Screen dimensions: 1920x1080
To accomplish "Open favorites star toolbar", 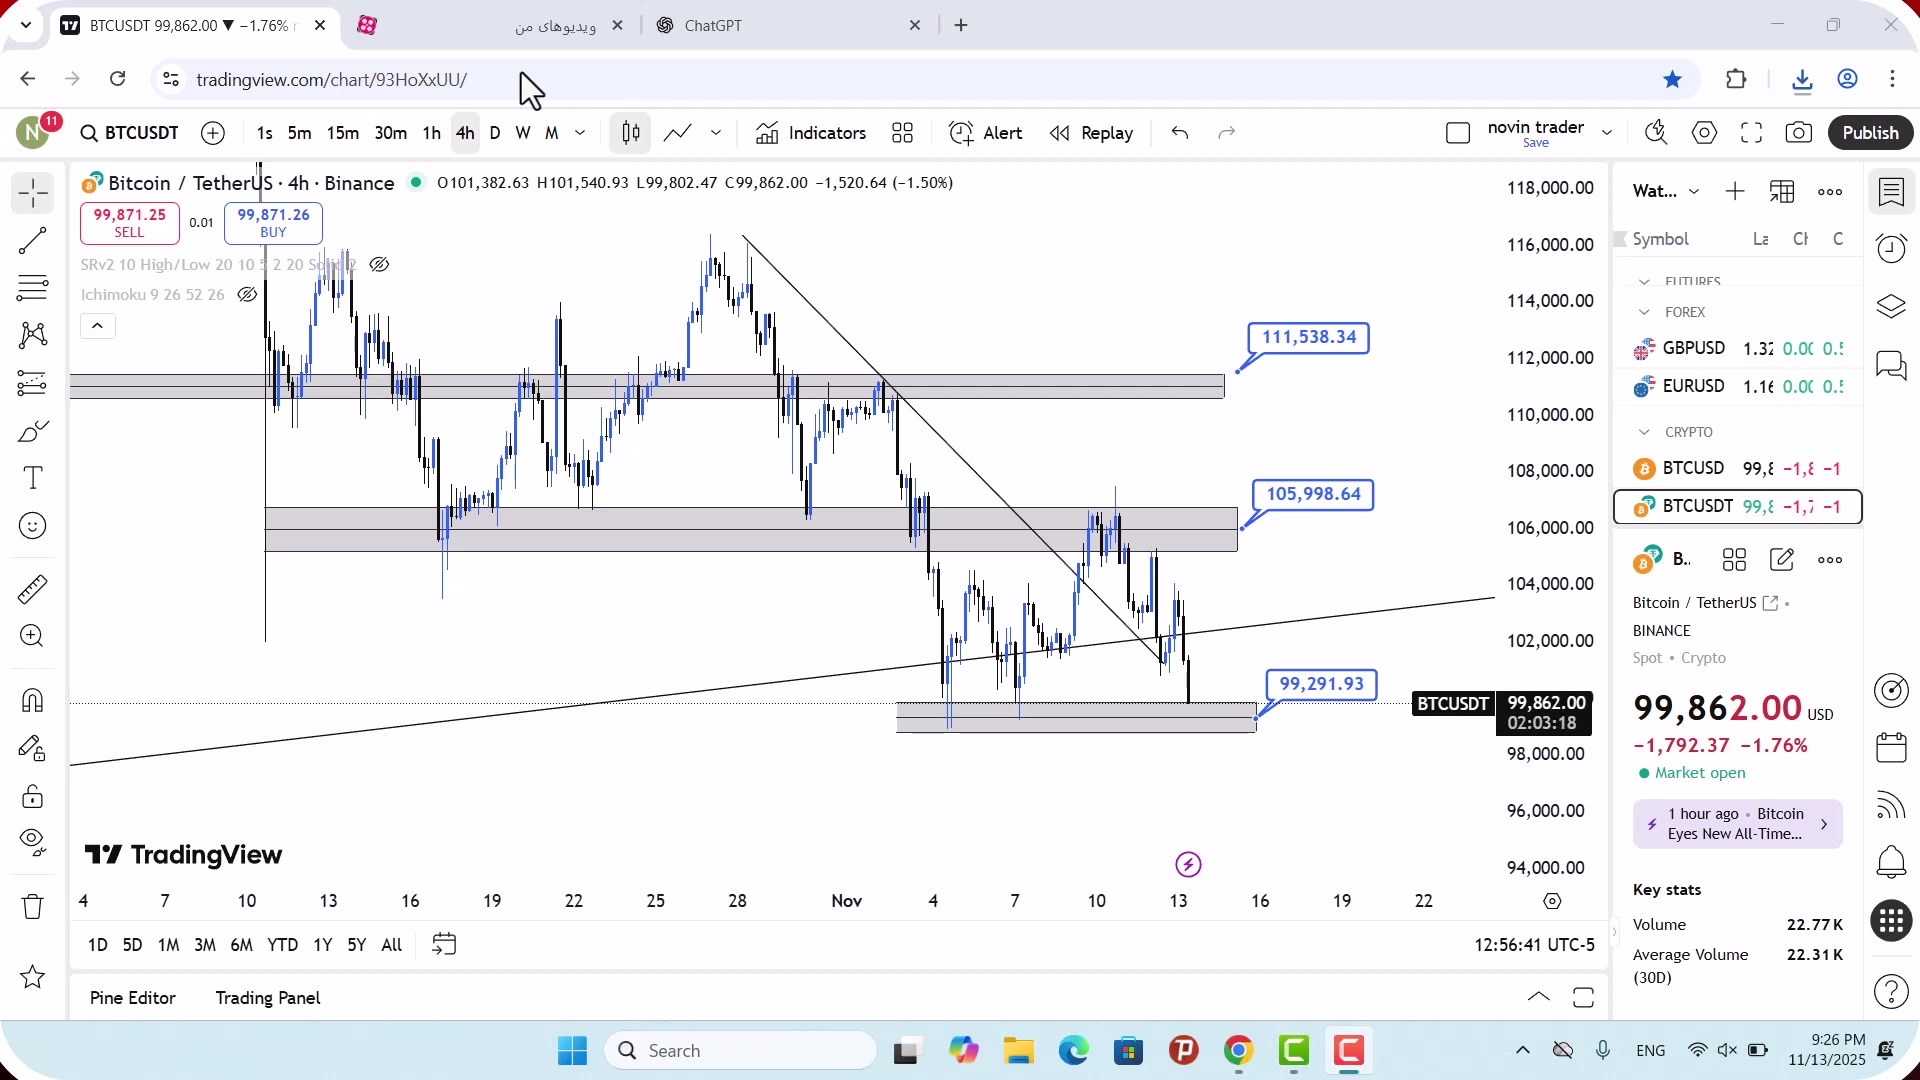I will click(33, 977).
